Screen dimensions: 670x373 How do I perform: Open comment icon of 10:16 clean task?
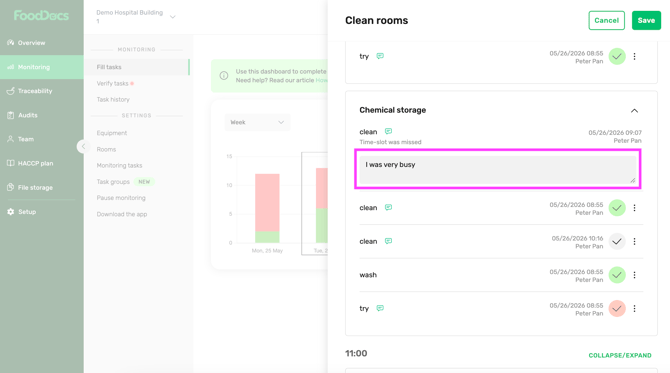pos(388,241)
